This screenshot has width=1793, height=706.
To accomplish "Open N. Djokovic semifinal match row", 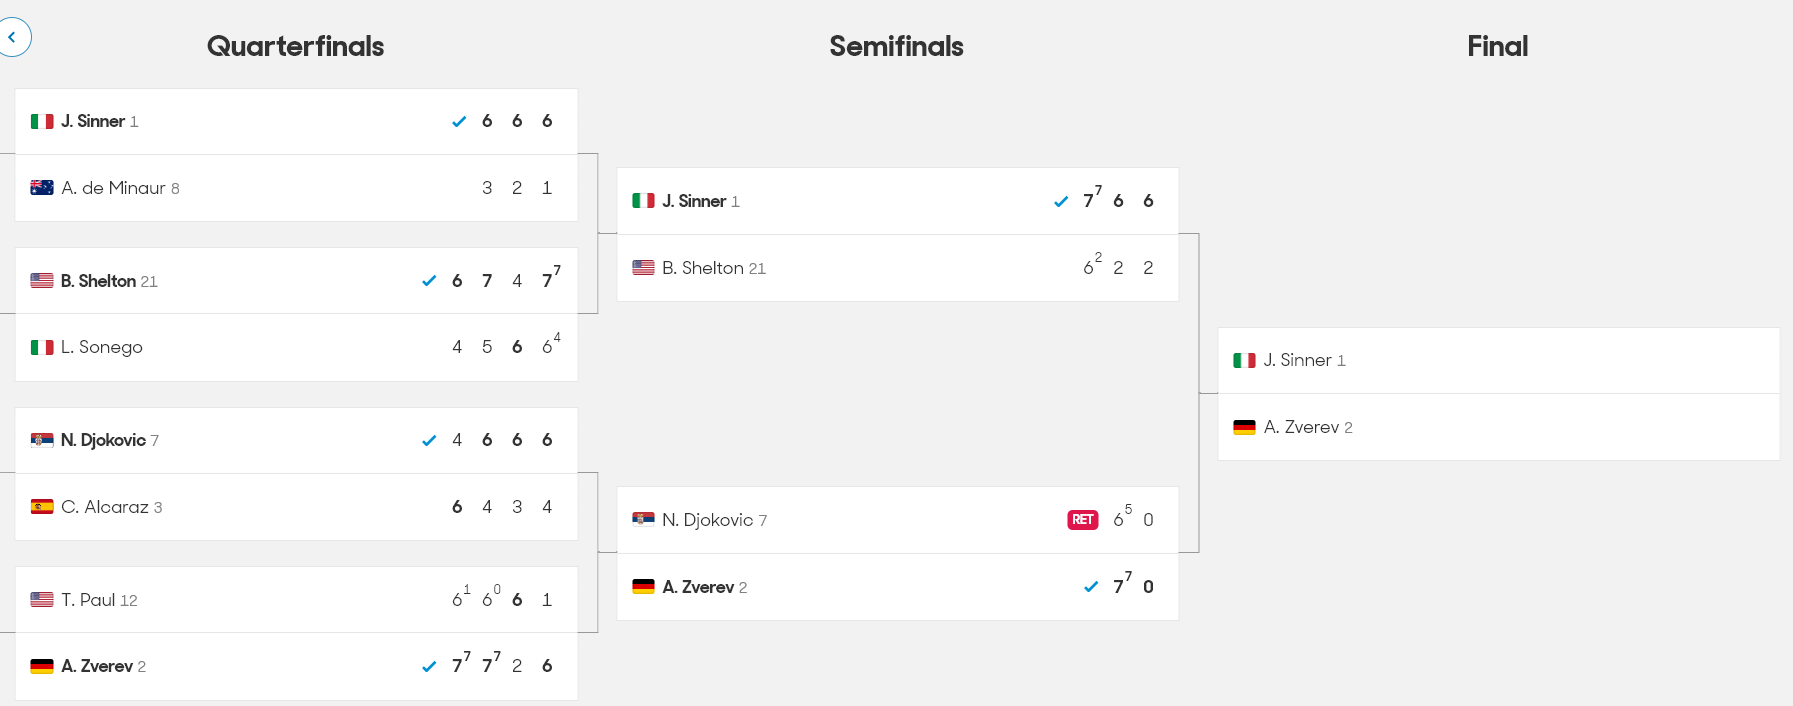I will pyautogui.click(x=898, y=520).
